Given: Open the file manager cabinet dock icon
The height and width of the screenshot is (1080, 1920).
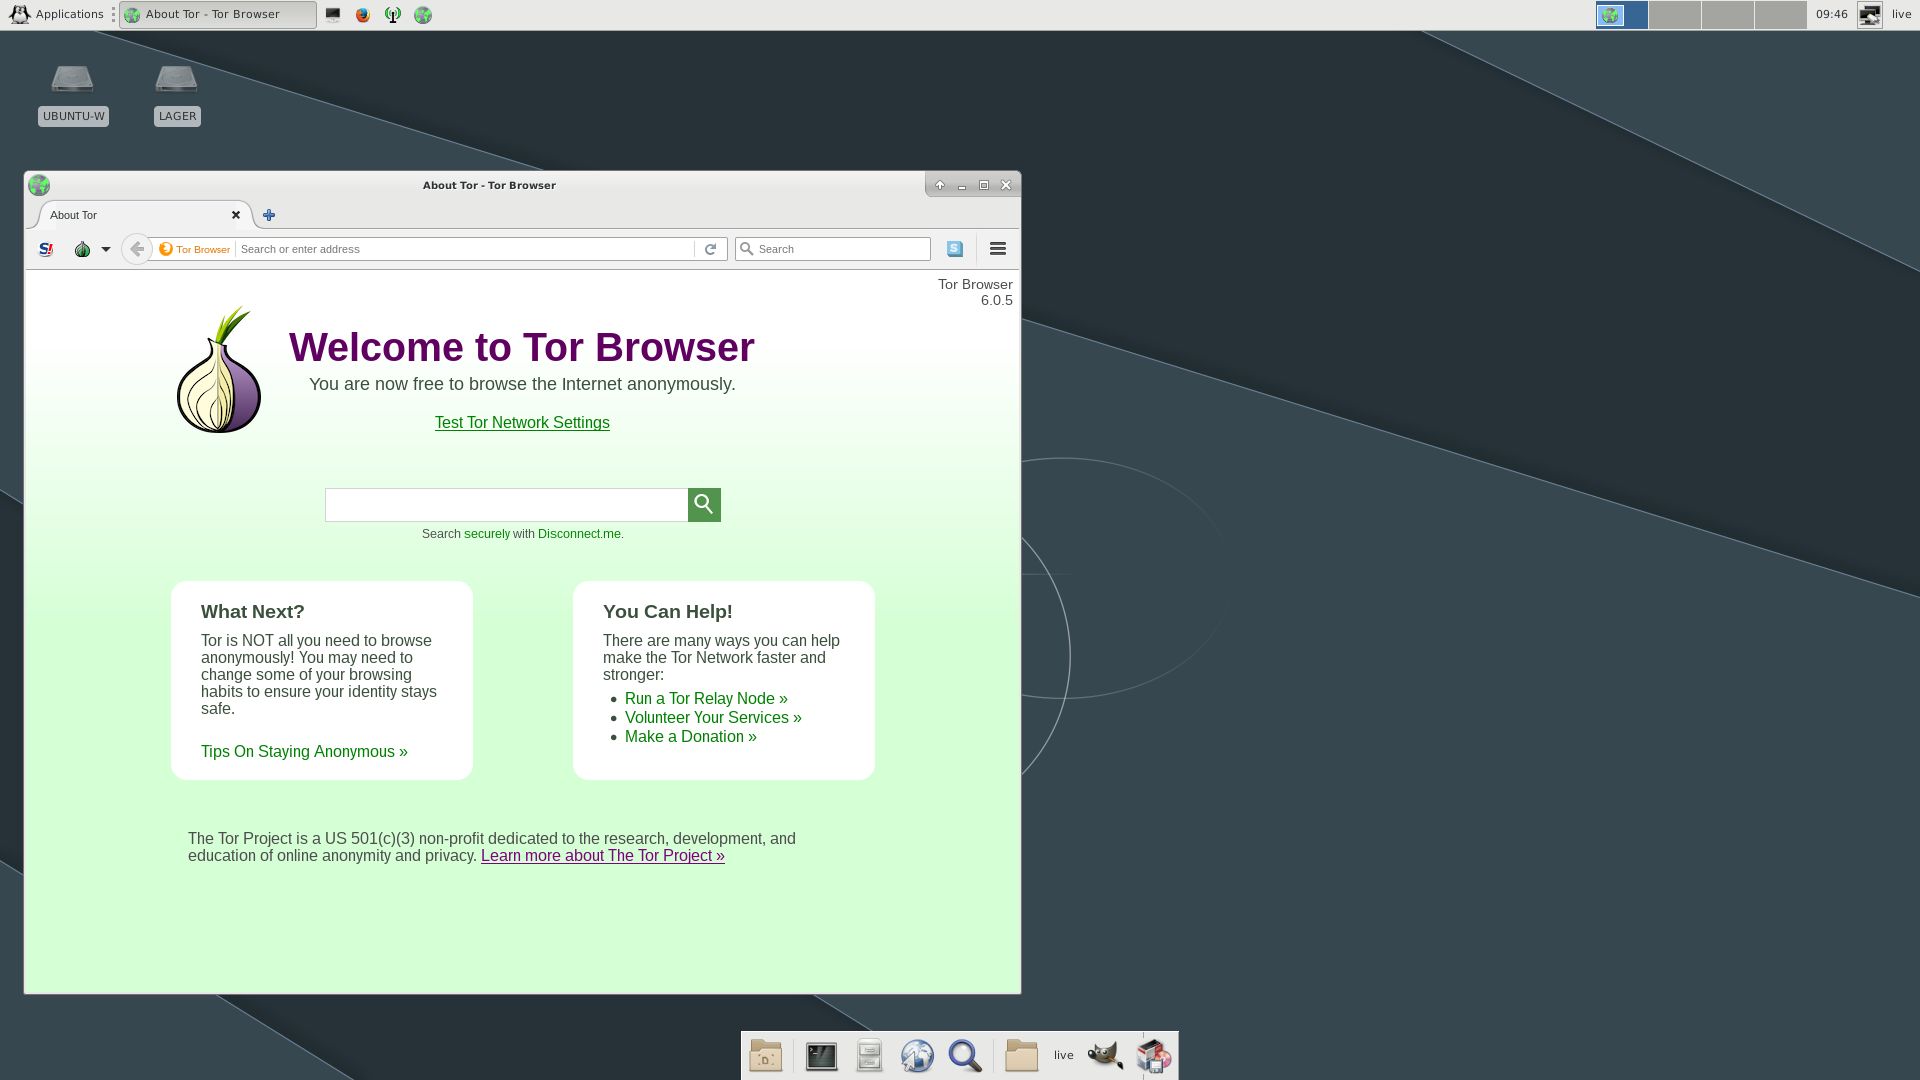Looking at the screenshot, I should (870, 1056).
